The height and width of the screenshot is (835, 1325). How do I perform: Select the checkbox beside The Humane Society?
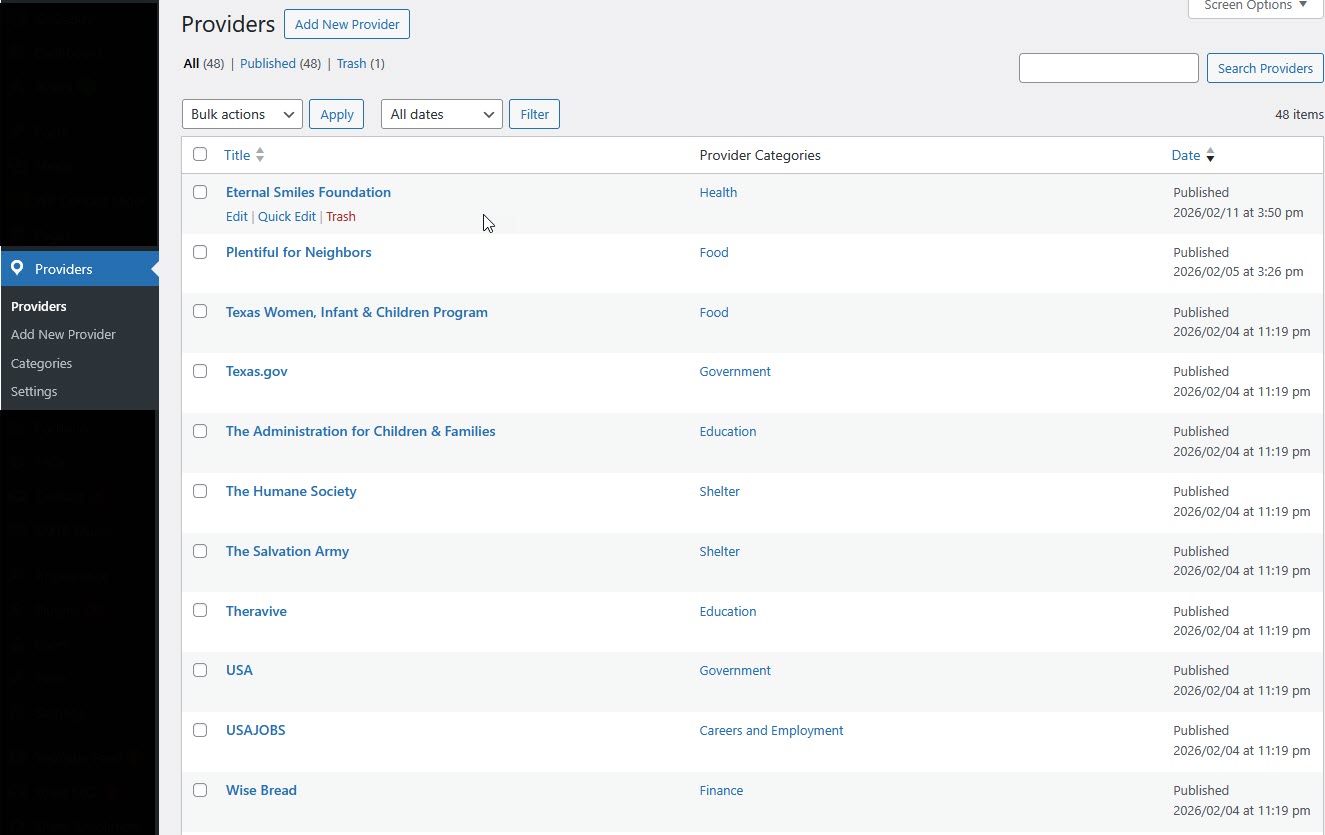click(200, 491)
